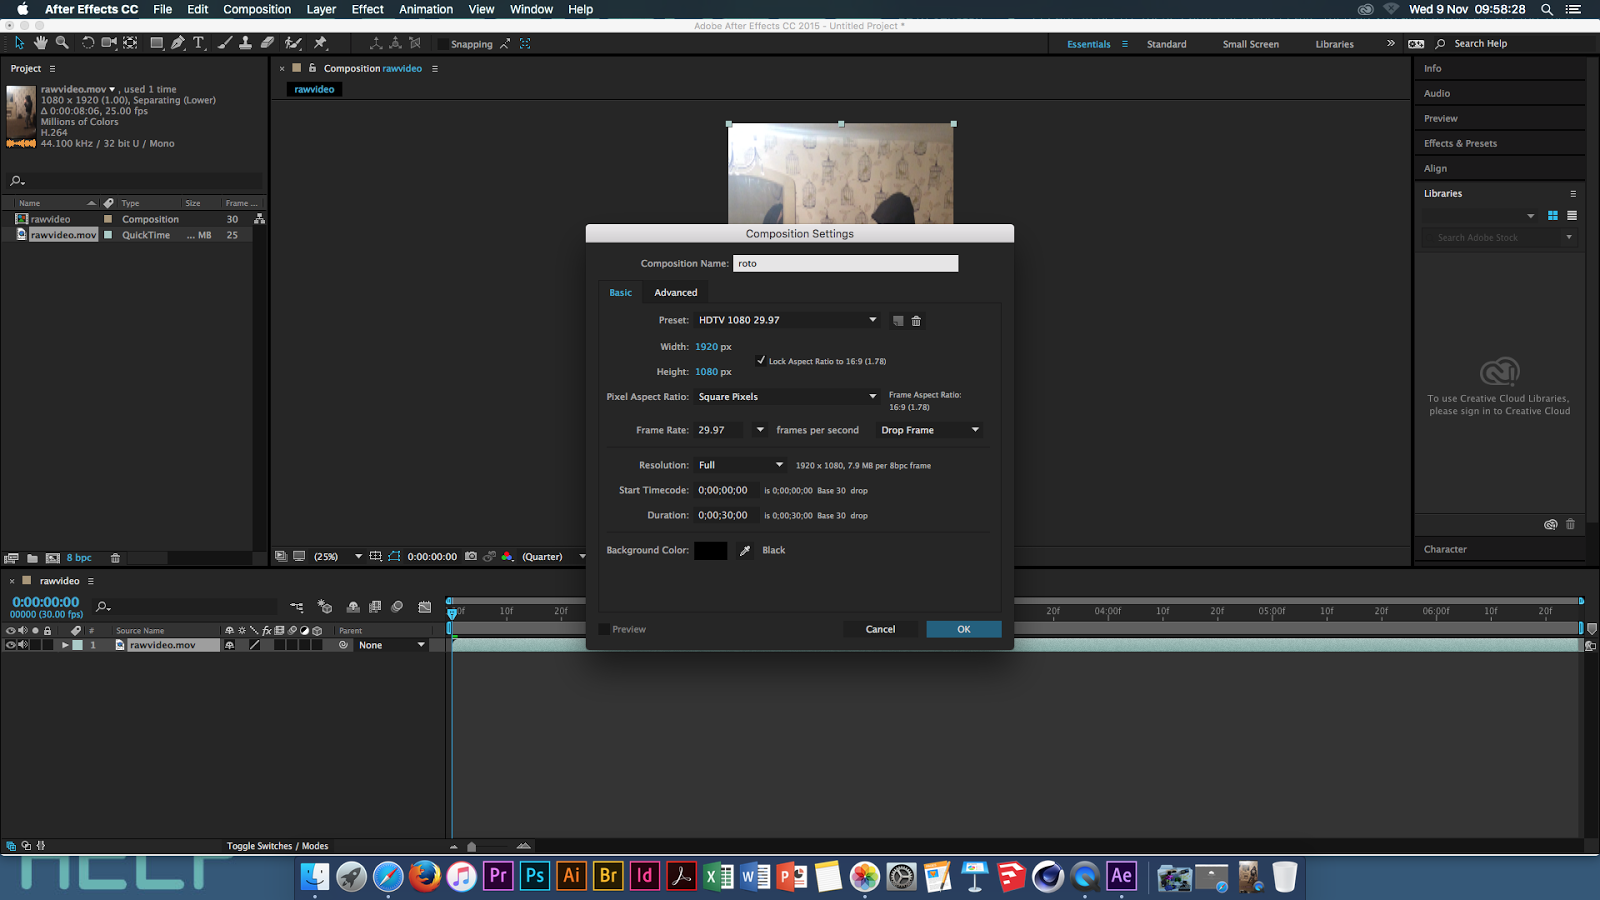Delete the composition preset with trash icon

[x=916, y=321]
